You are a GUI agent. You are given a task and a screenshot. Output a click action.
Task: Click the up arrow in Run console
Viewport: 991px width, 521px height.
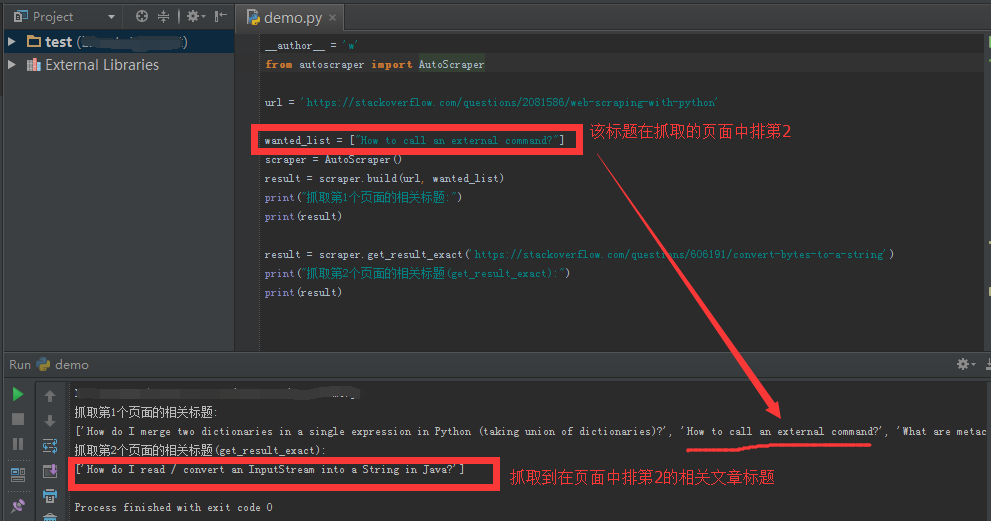pos(50,396)
